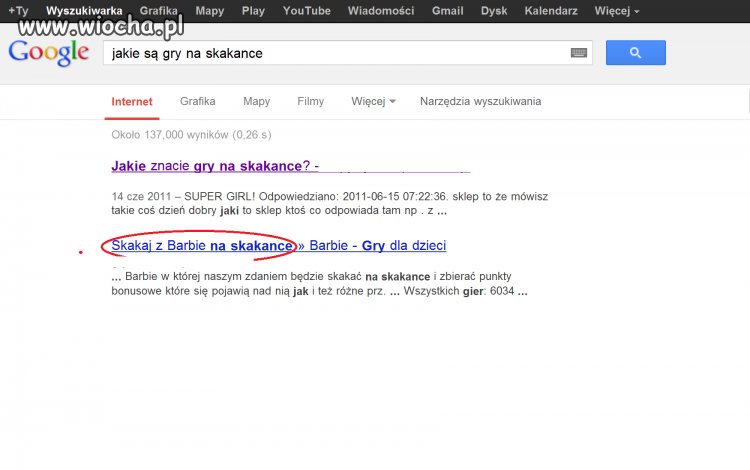The width and height of the screenshot is (750, 470).
Task: Expand Więcej dropdown under search box
Action: 373,101
